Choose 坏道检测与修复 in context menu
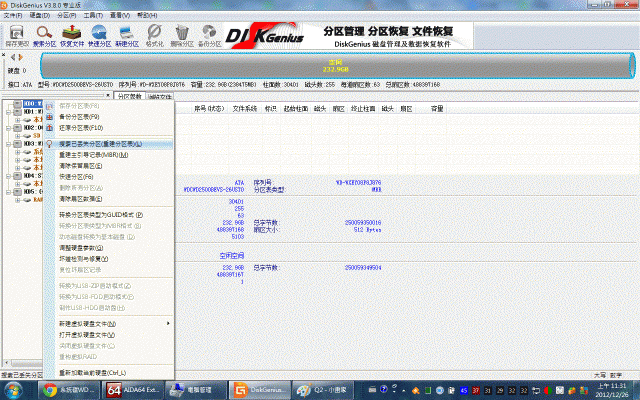Screen dimensions: 640x400 tap(109, 259)
